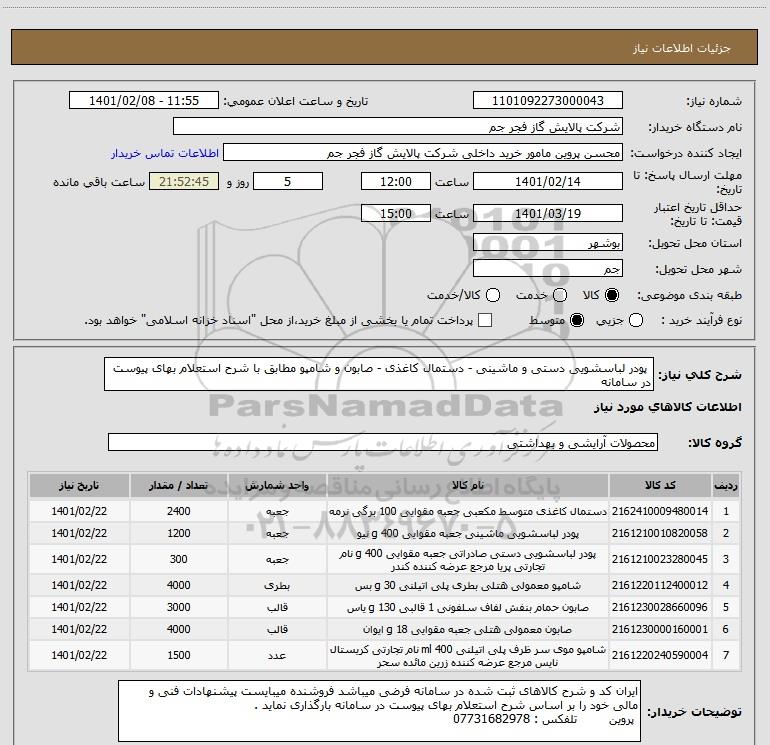This screenshot has height=745, width=770.
Task: Click the price validity date 1401/03/19
Action: point(548,213)
